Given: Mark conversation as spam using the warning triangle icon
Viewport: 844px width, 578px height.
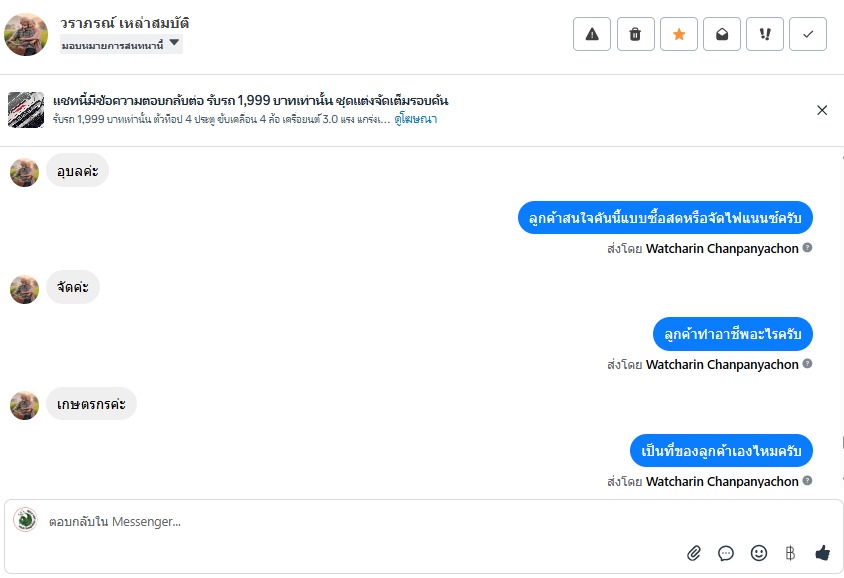Looking at the screenshot, I should click(x=592, y=34).
